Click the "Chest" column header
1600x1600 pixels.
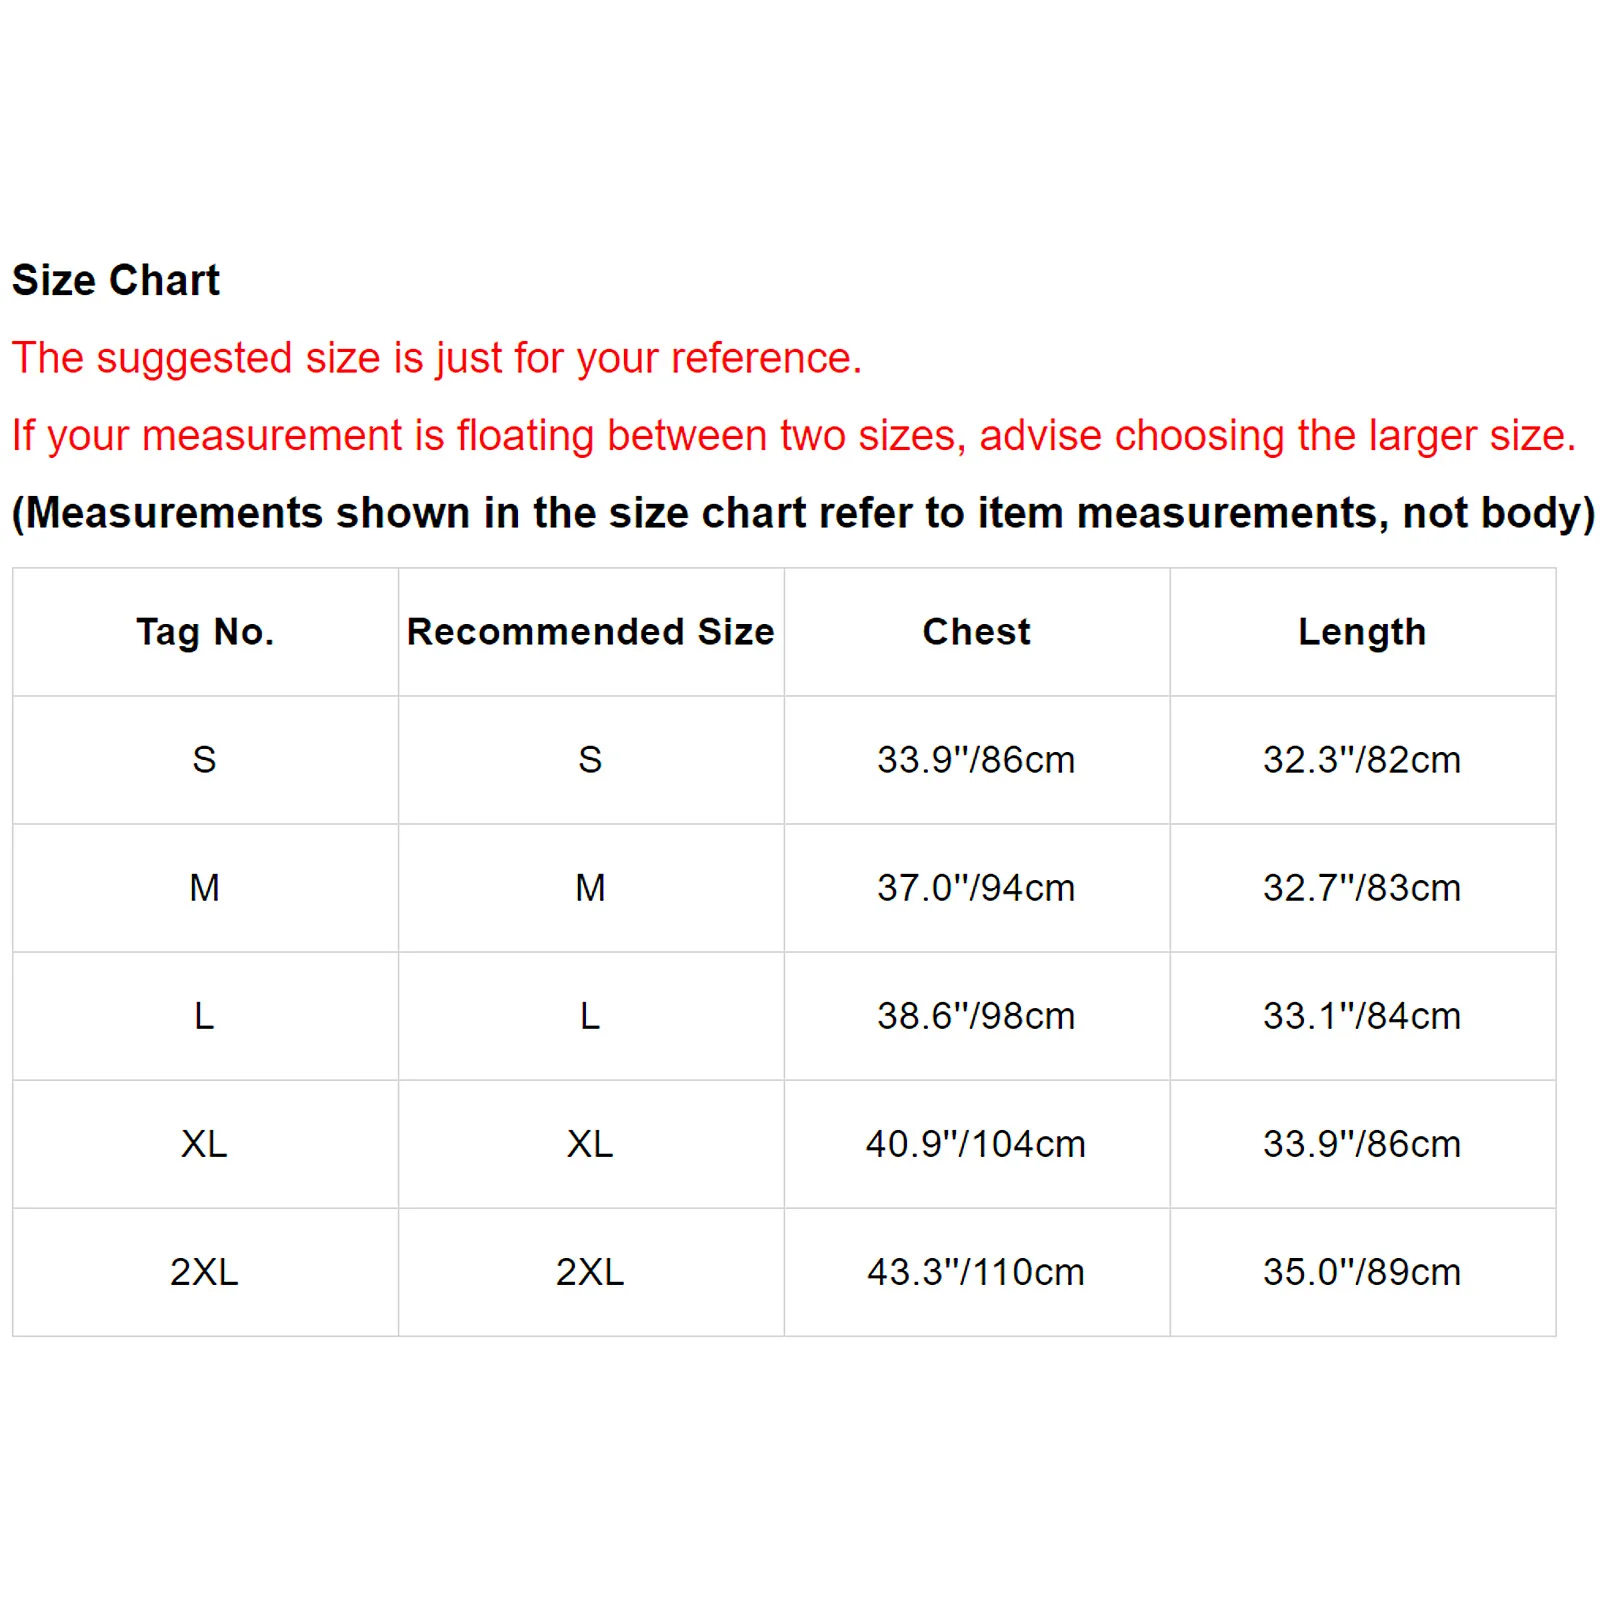(976, 632)
